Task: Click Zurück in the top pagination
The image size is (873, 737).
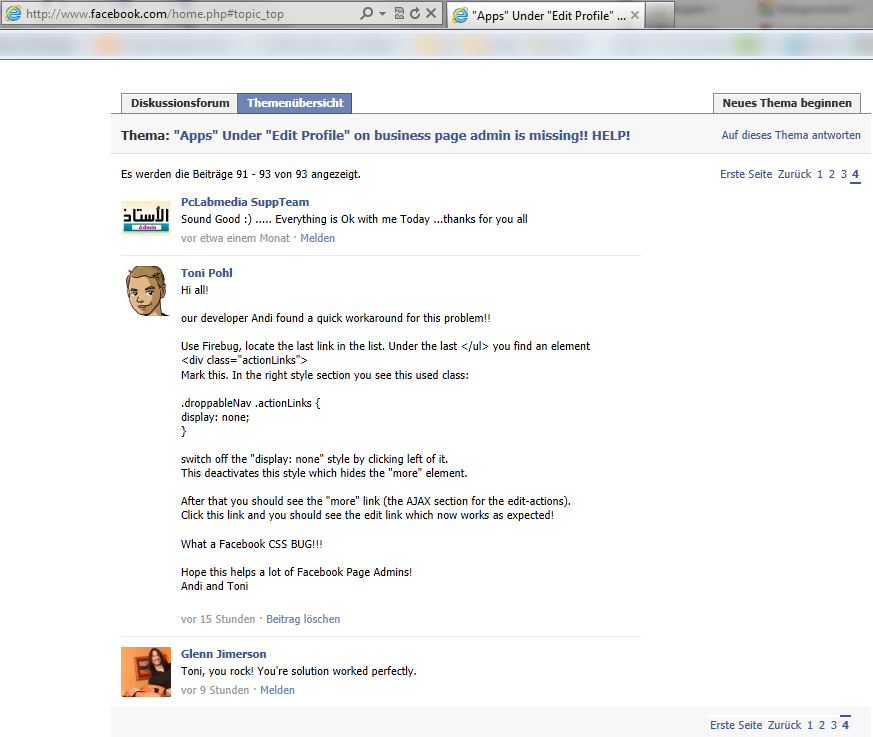Action: (x=794, y=174)
